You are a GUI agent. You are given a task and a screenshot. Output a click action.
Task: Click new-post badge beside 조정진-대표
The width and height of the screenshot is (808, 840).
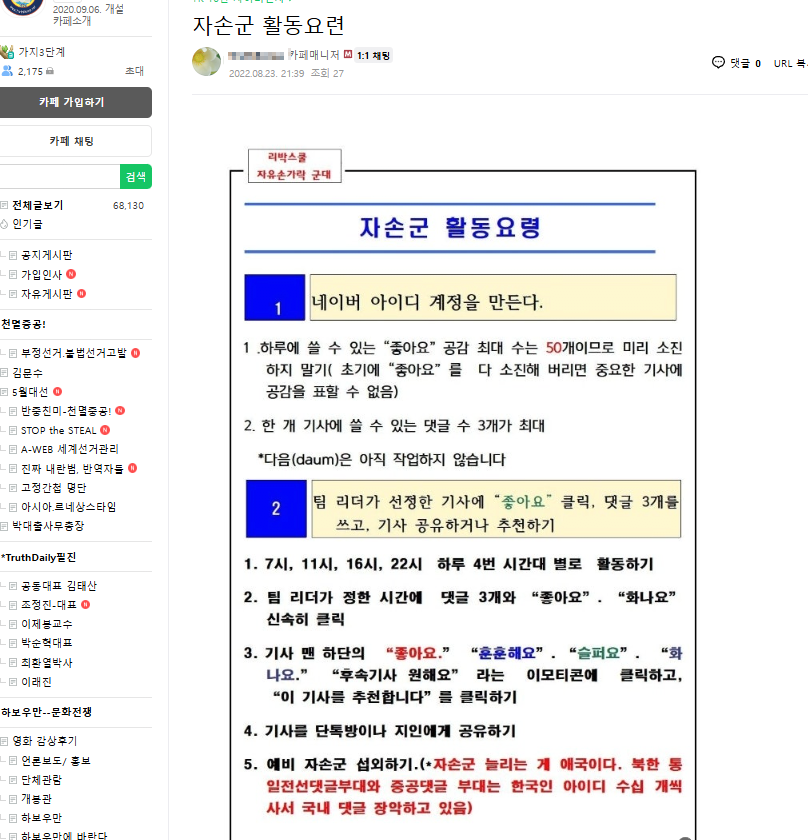tap(85, 604)
